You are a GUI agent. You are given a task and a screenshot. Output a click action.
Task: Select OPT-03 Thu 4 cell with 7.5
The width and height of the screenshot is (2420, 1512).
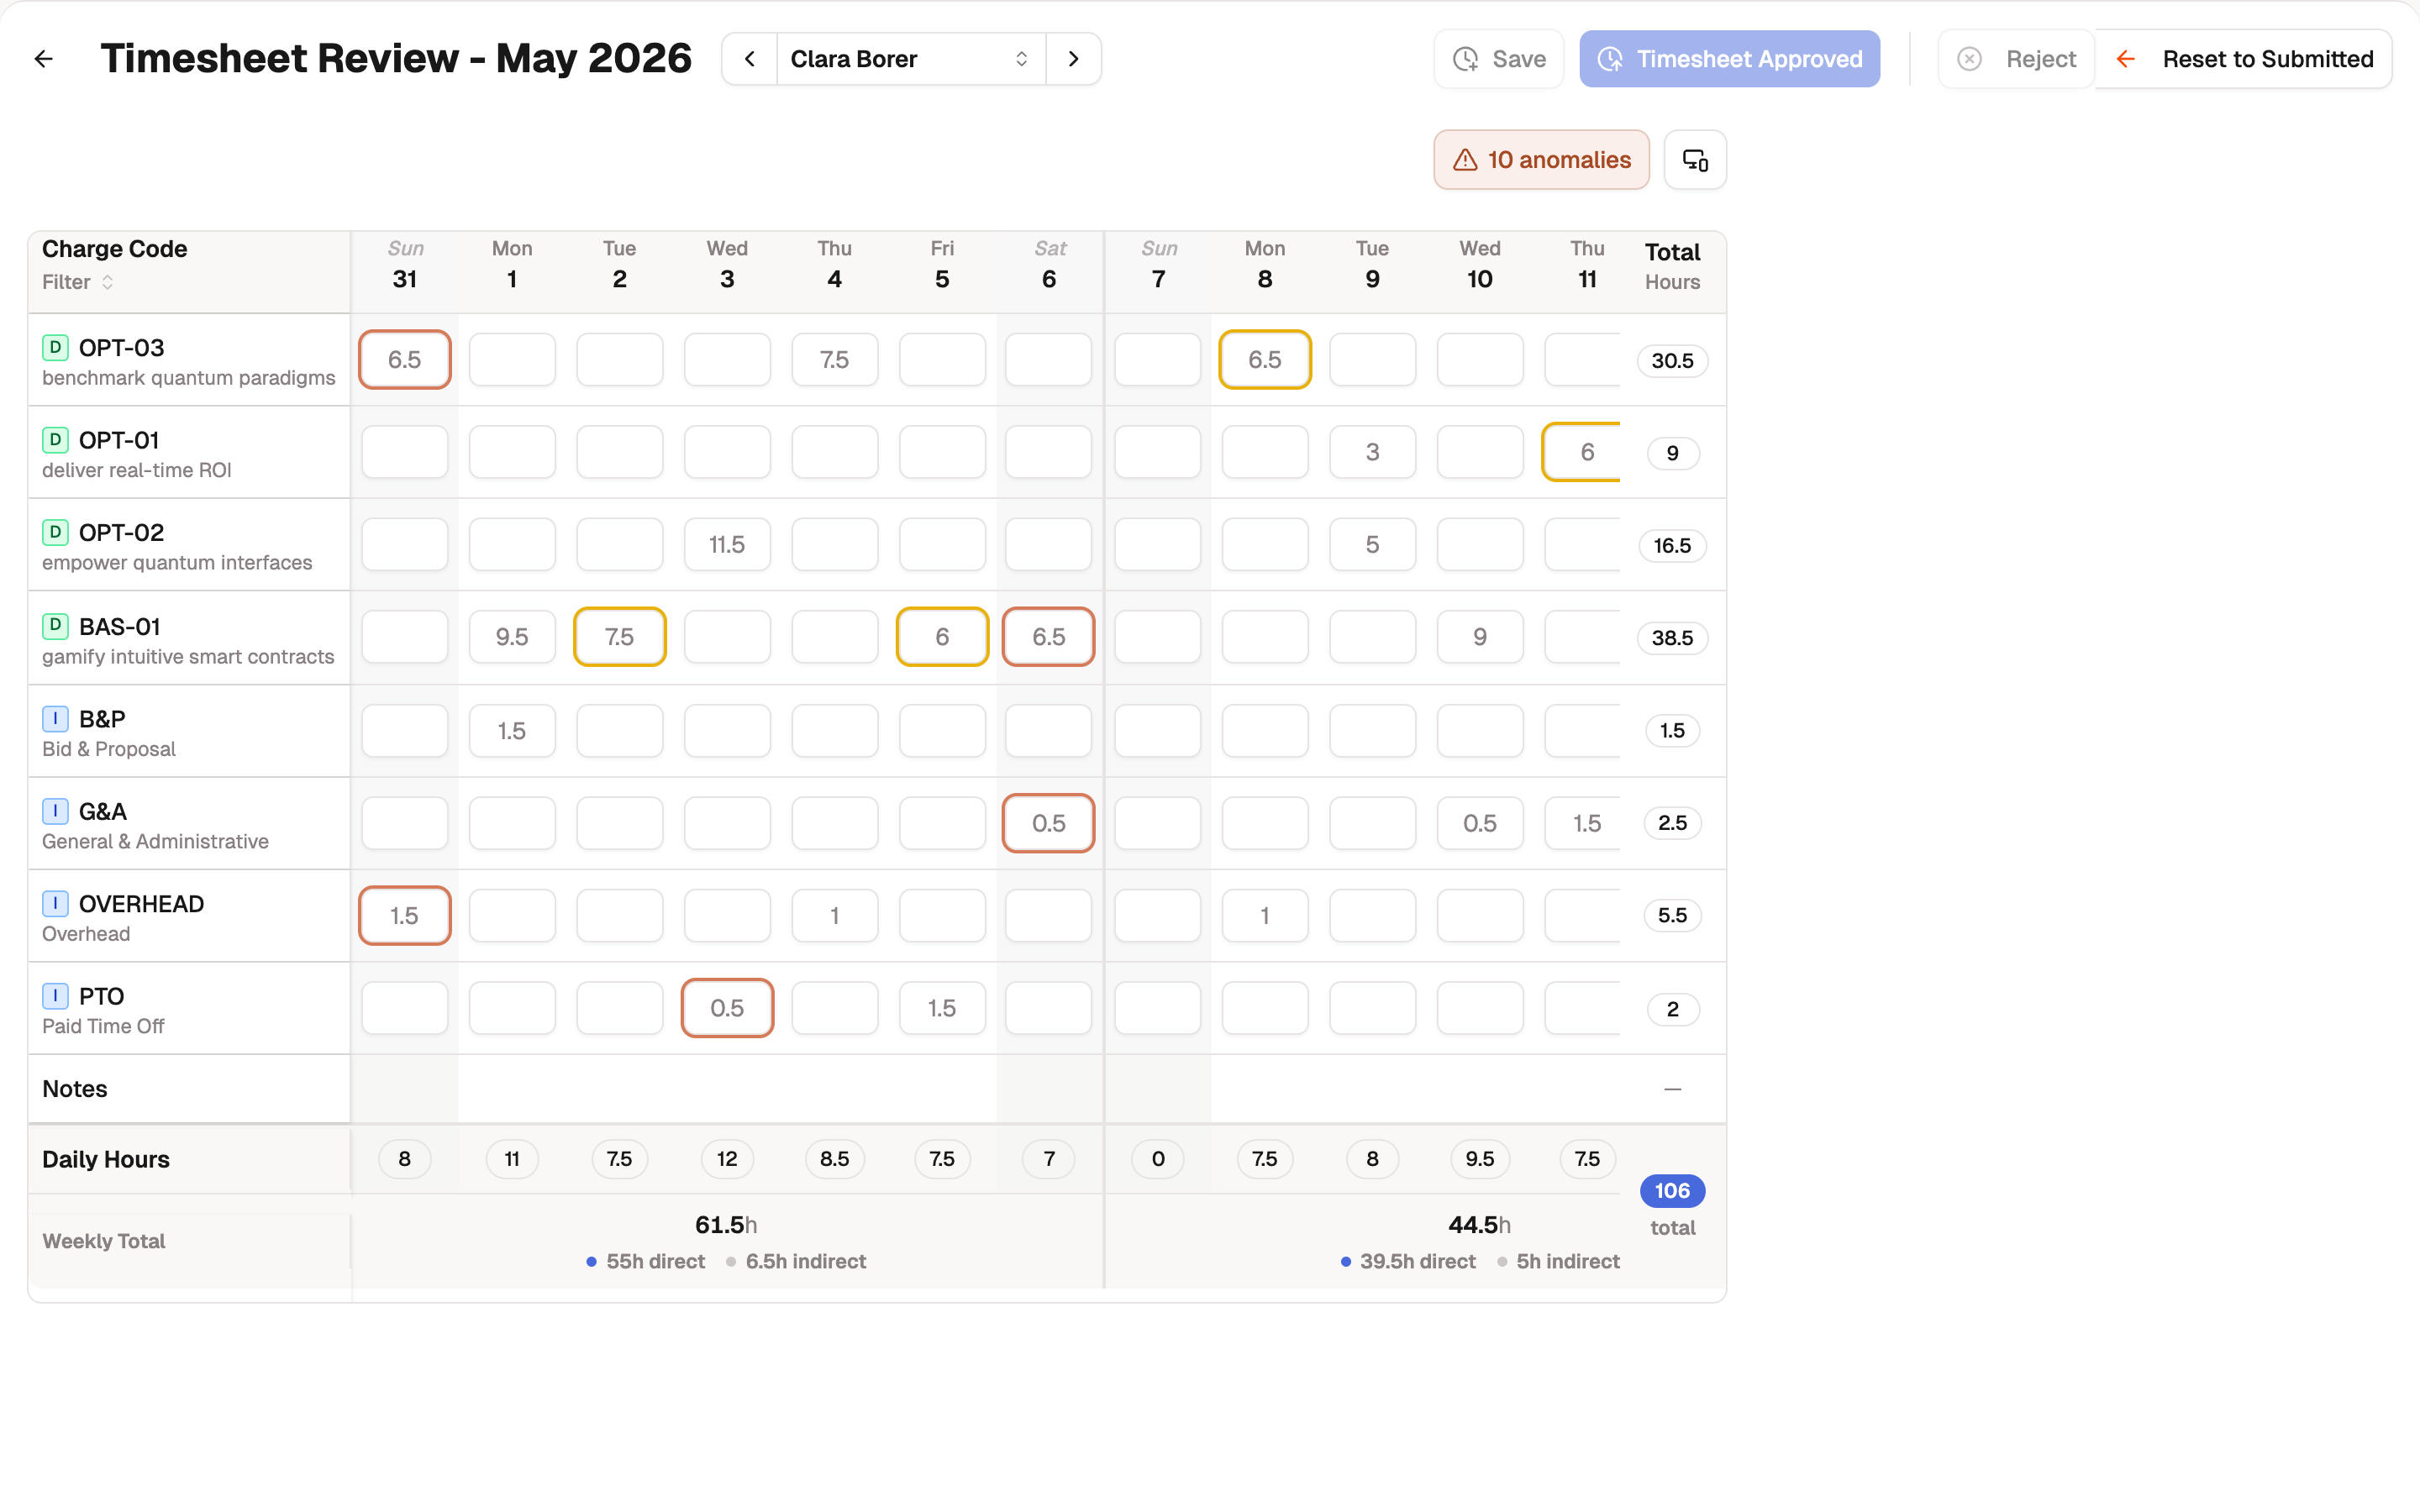(835, 360)
